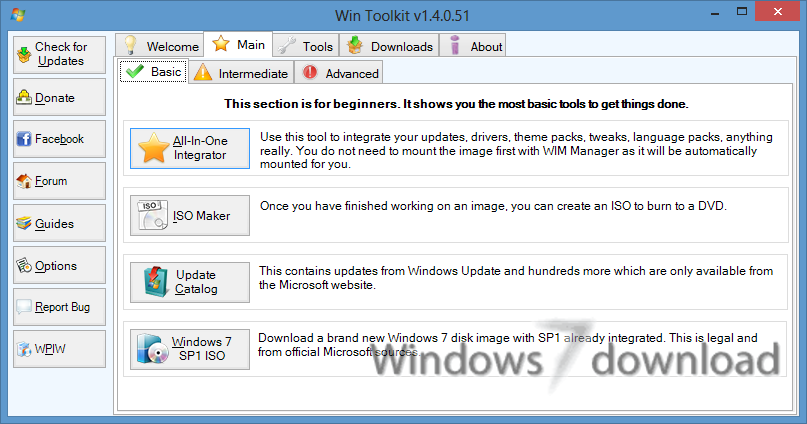
Task: Click the Windows 7 SP1 ISO button
Action: [190, 349]
